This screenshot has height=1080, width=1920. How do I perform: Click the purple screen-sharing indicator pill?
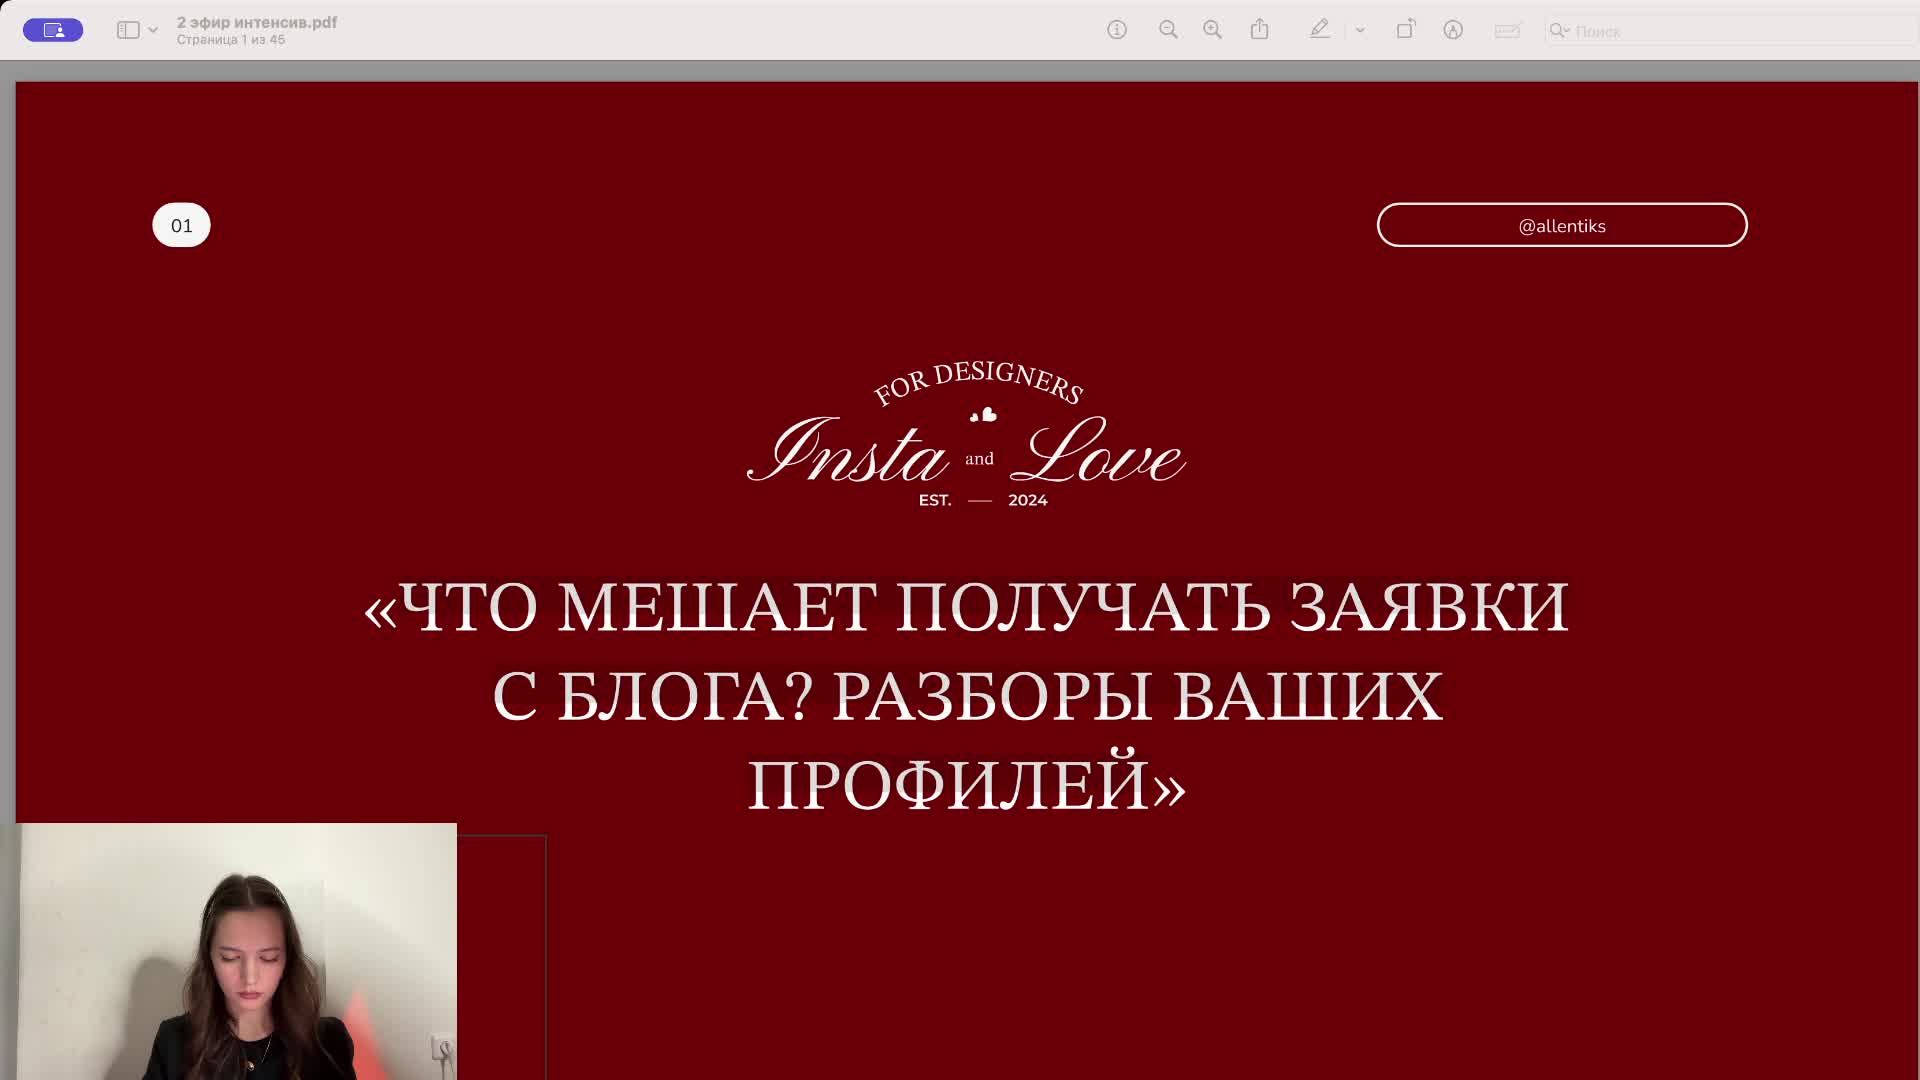point(53,29)
